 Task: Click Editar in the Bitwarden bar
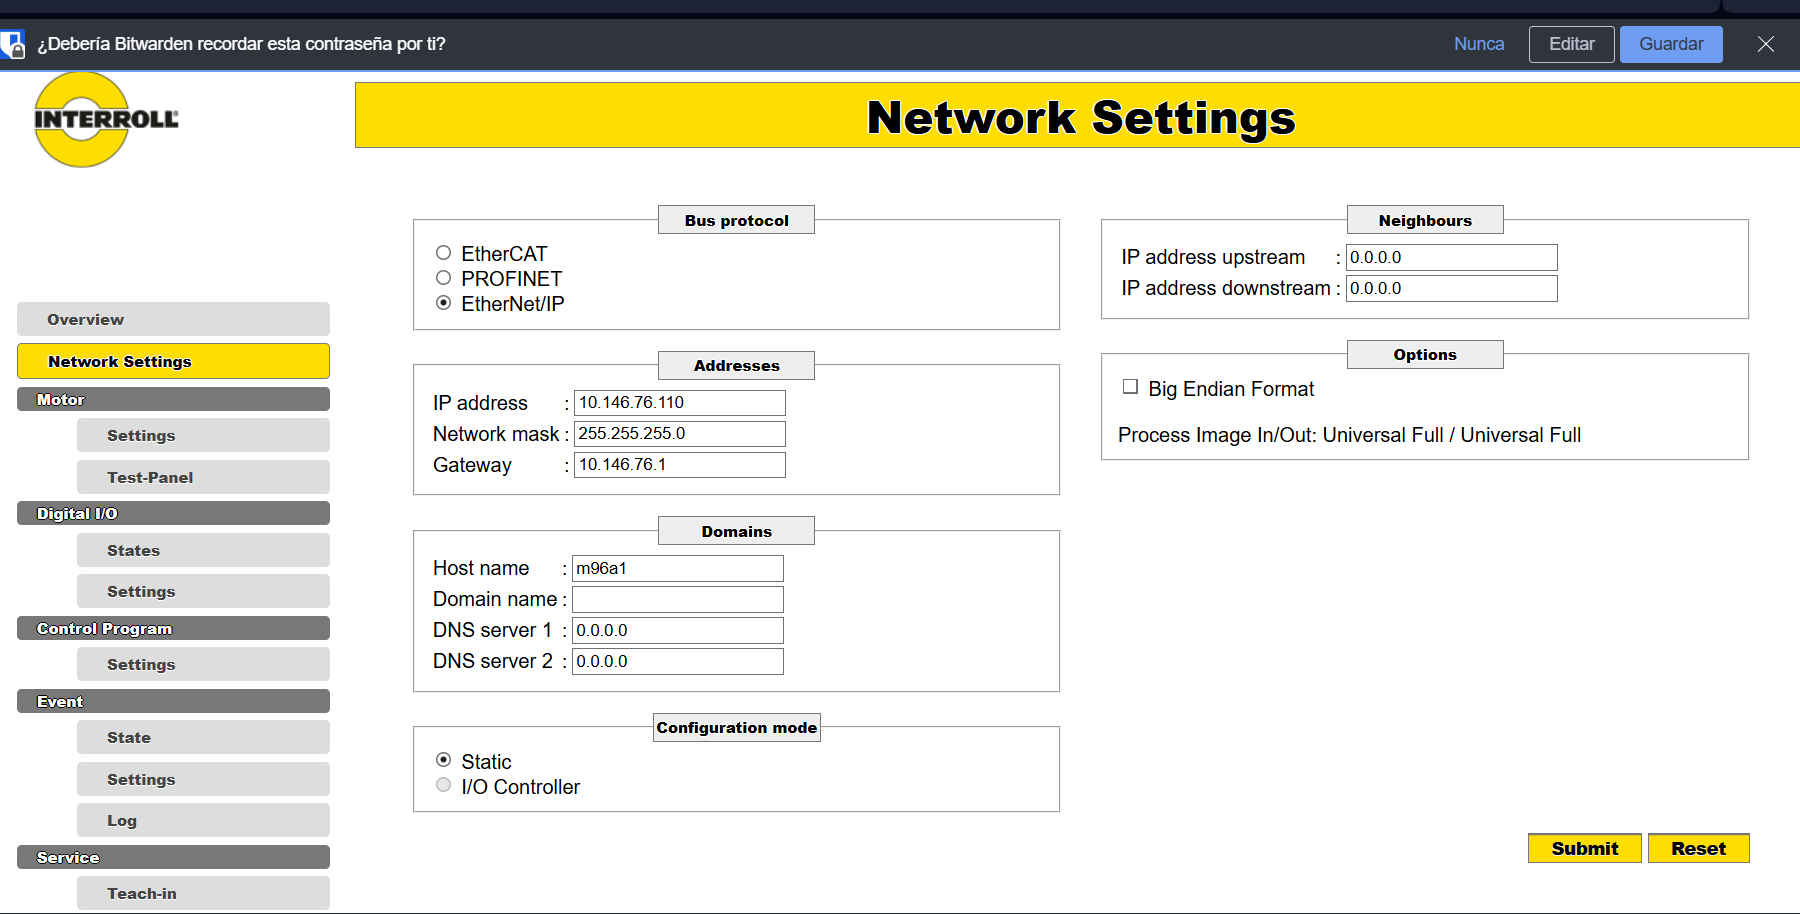(x=1571, y=44)
